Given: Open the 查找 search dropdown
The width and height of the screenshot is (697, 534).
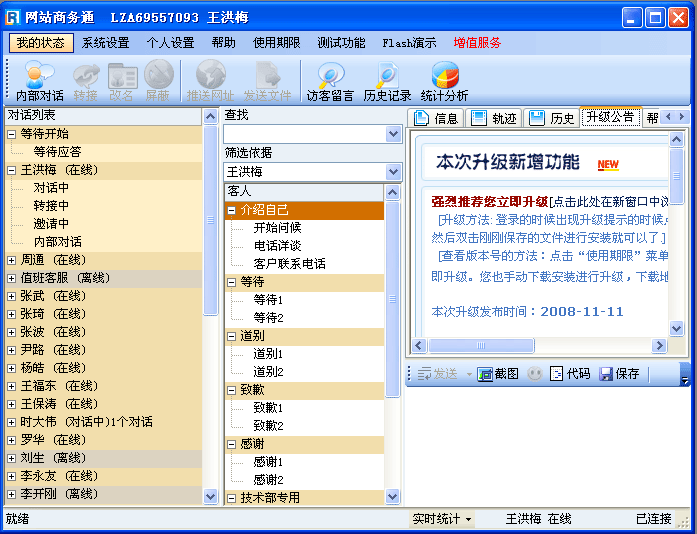Looking at the screenshot, I should tap(393, 134).
